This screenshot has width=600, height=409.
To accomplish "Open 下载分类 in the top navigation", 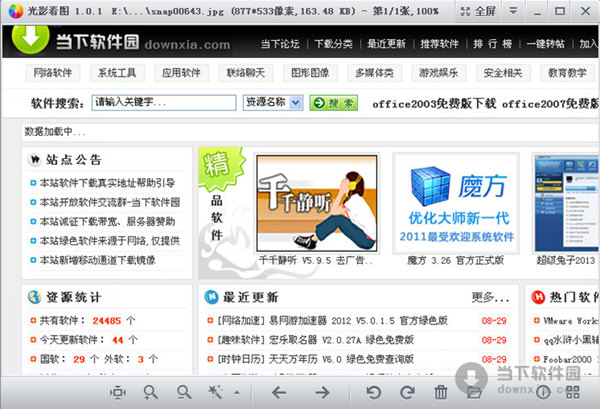I will [x=333, y=44].
